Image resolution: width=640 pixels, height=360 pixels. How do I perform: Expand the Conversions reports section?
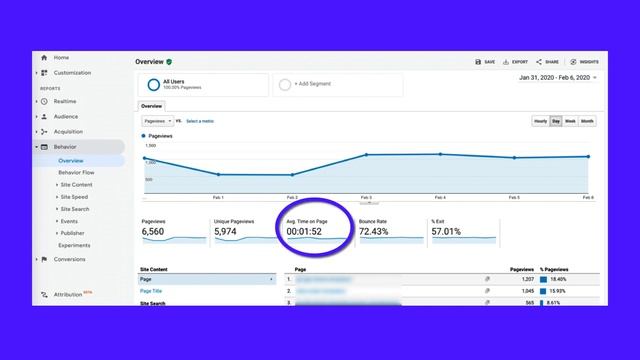coord(36,259)
